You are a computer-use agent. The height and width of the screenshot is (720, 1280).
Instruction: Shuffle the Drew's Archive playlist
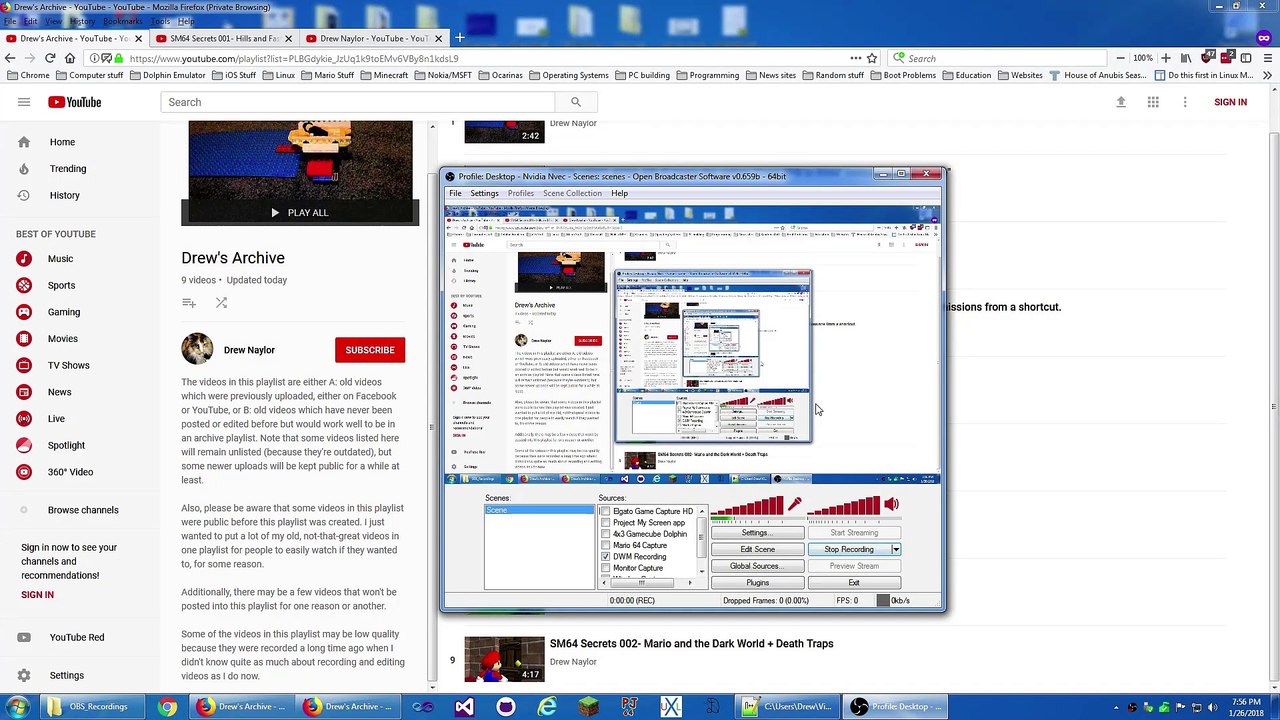[221, 303]
